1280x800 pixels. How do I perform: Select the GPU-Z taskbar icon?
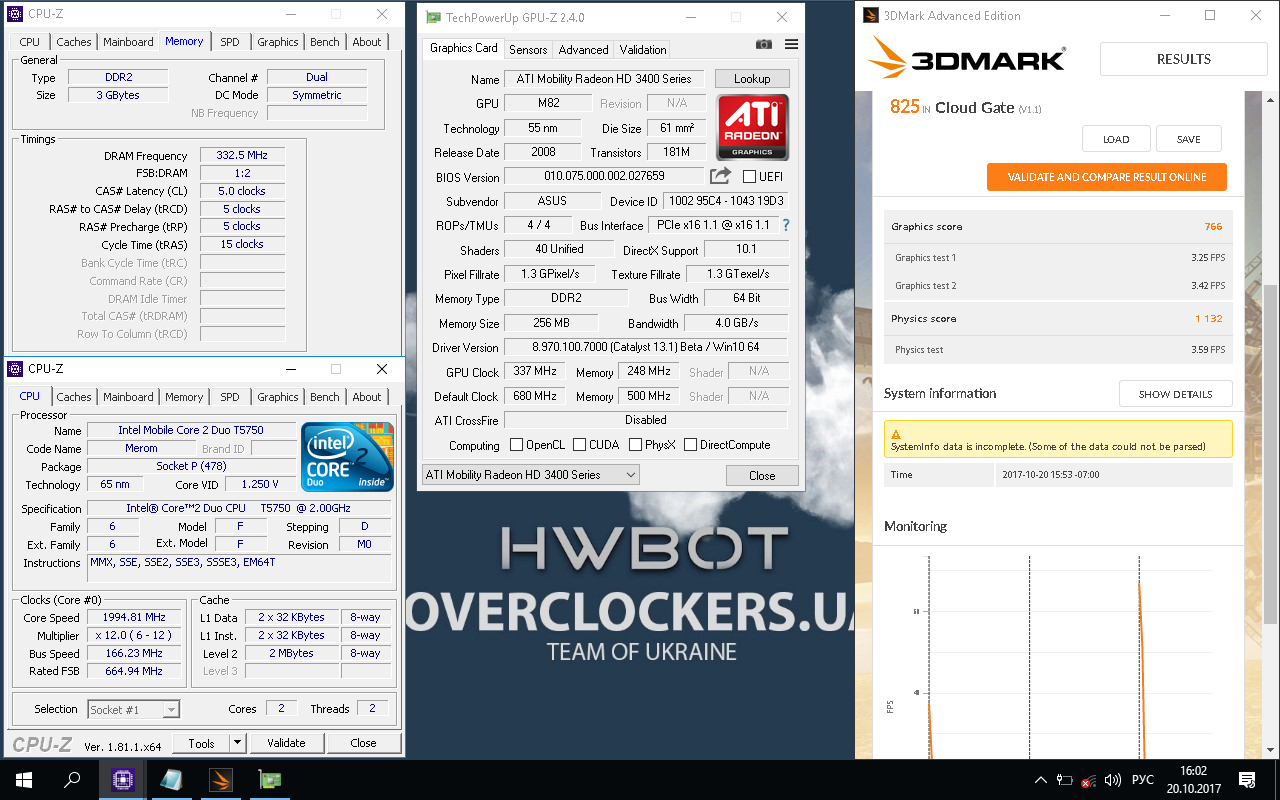(269, 780)
